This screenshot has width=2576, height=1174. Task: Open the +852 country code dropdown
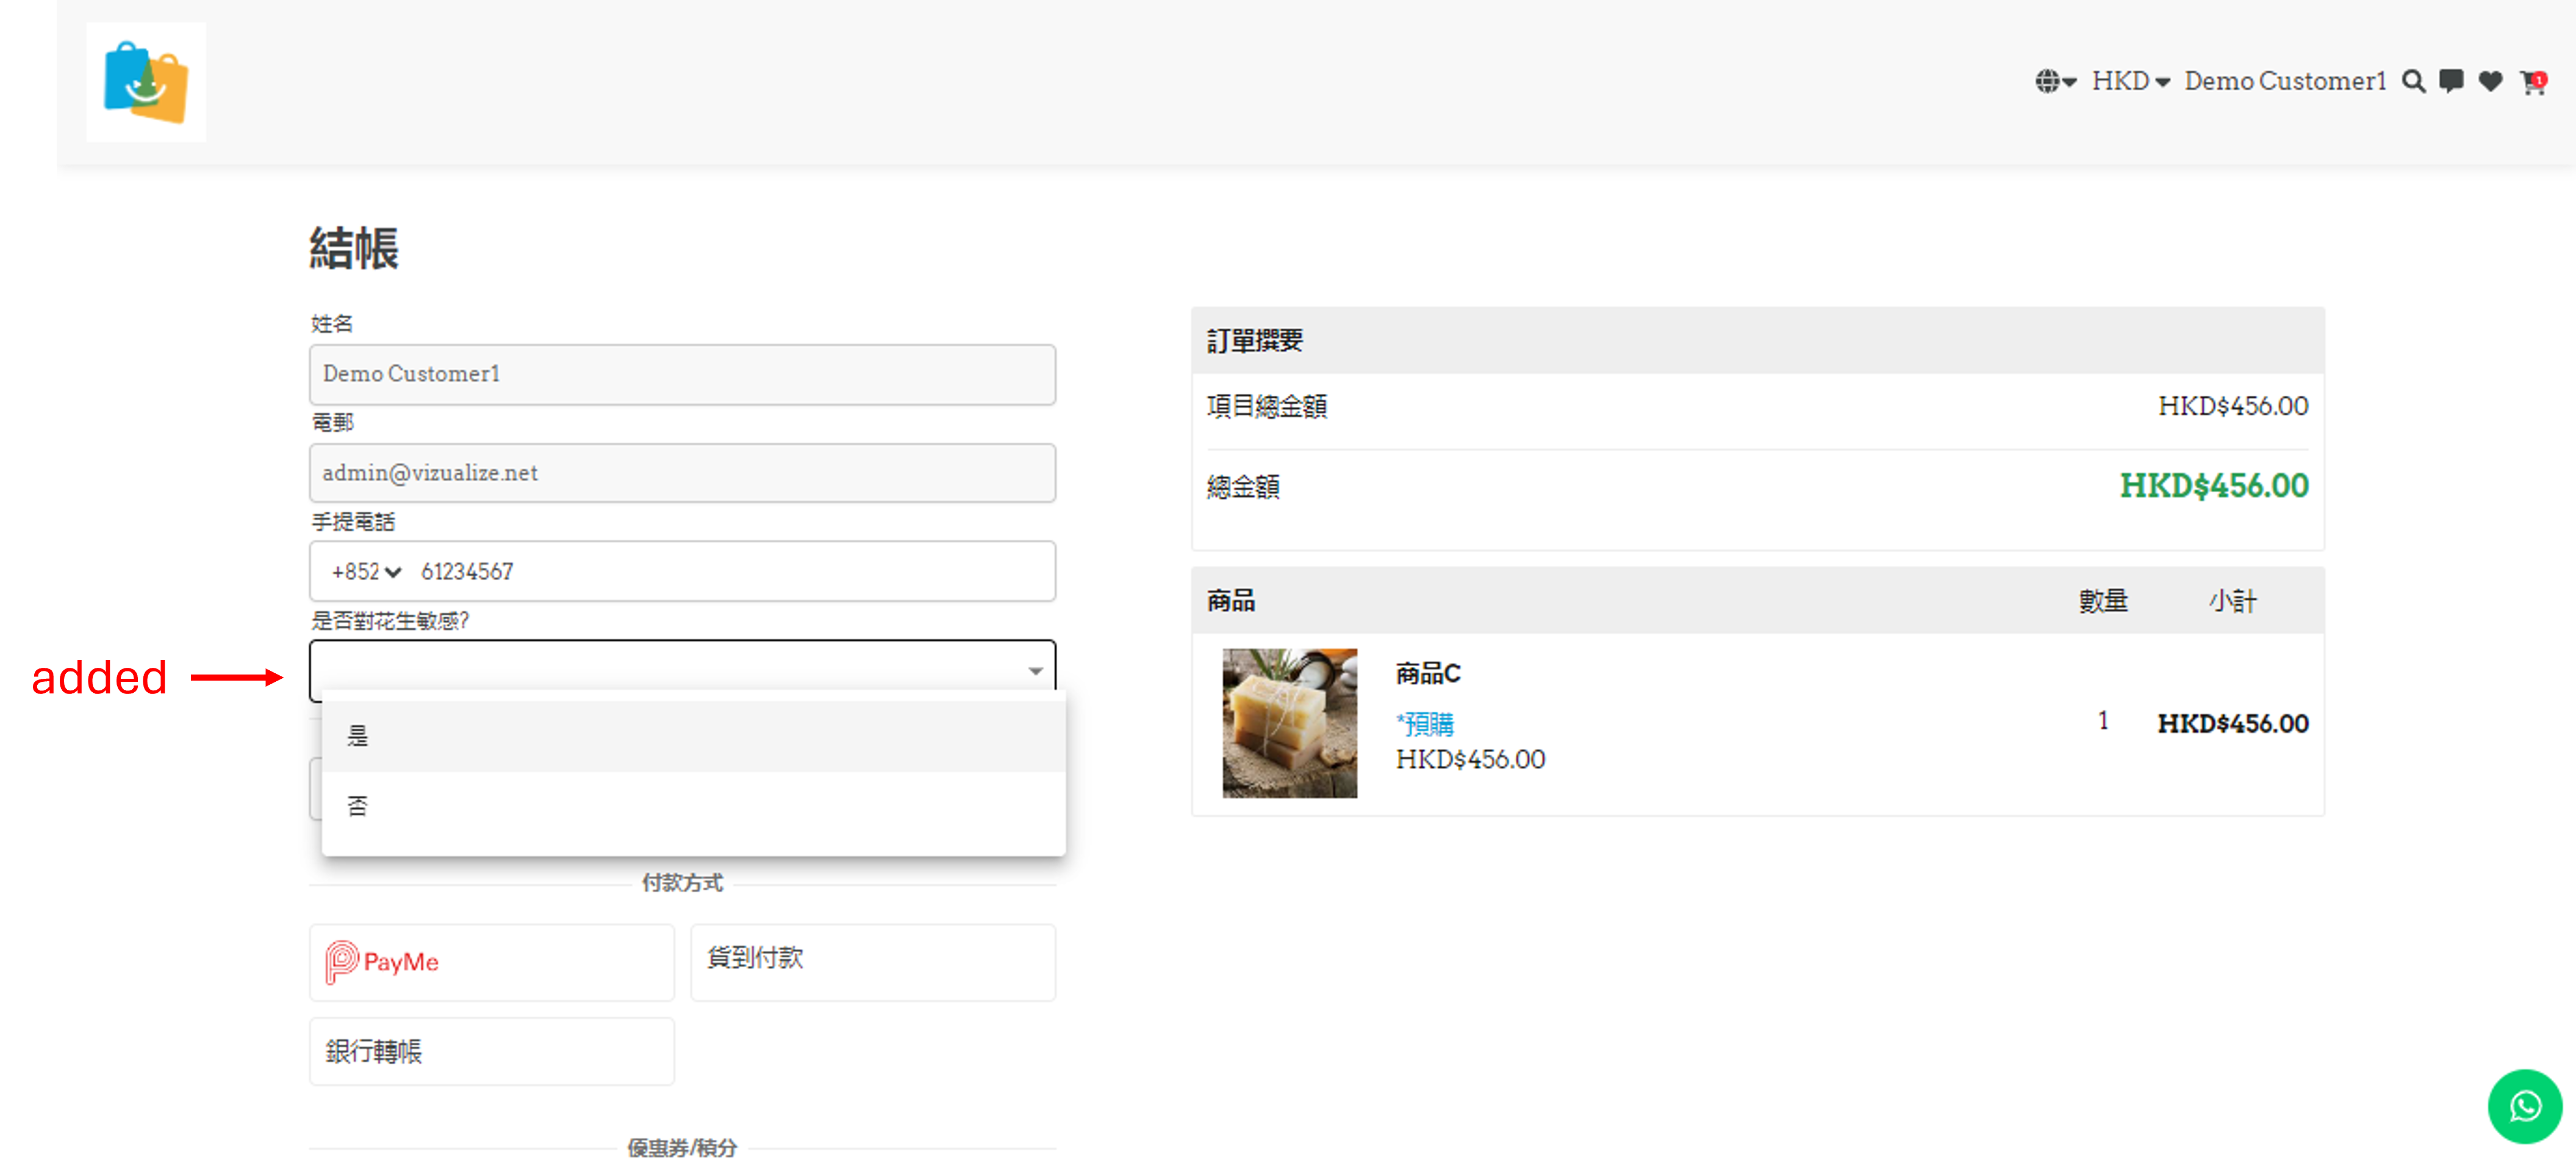click(x=366, y=572)
